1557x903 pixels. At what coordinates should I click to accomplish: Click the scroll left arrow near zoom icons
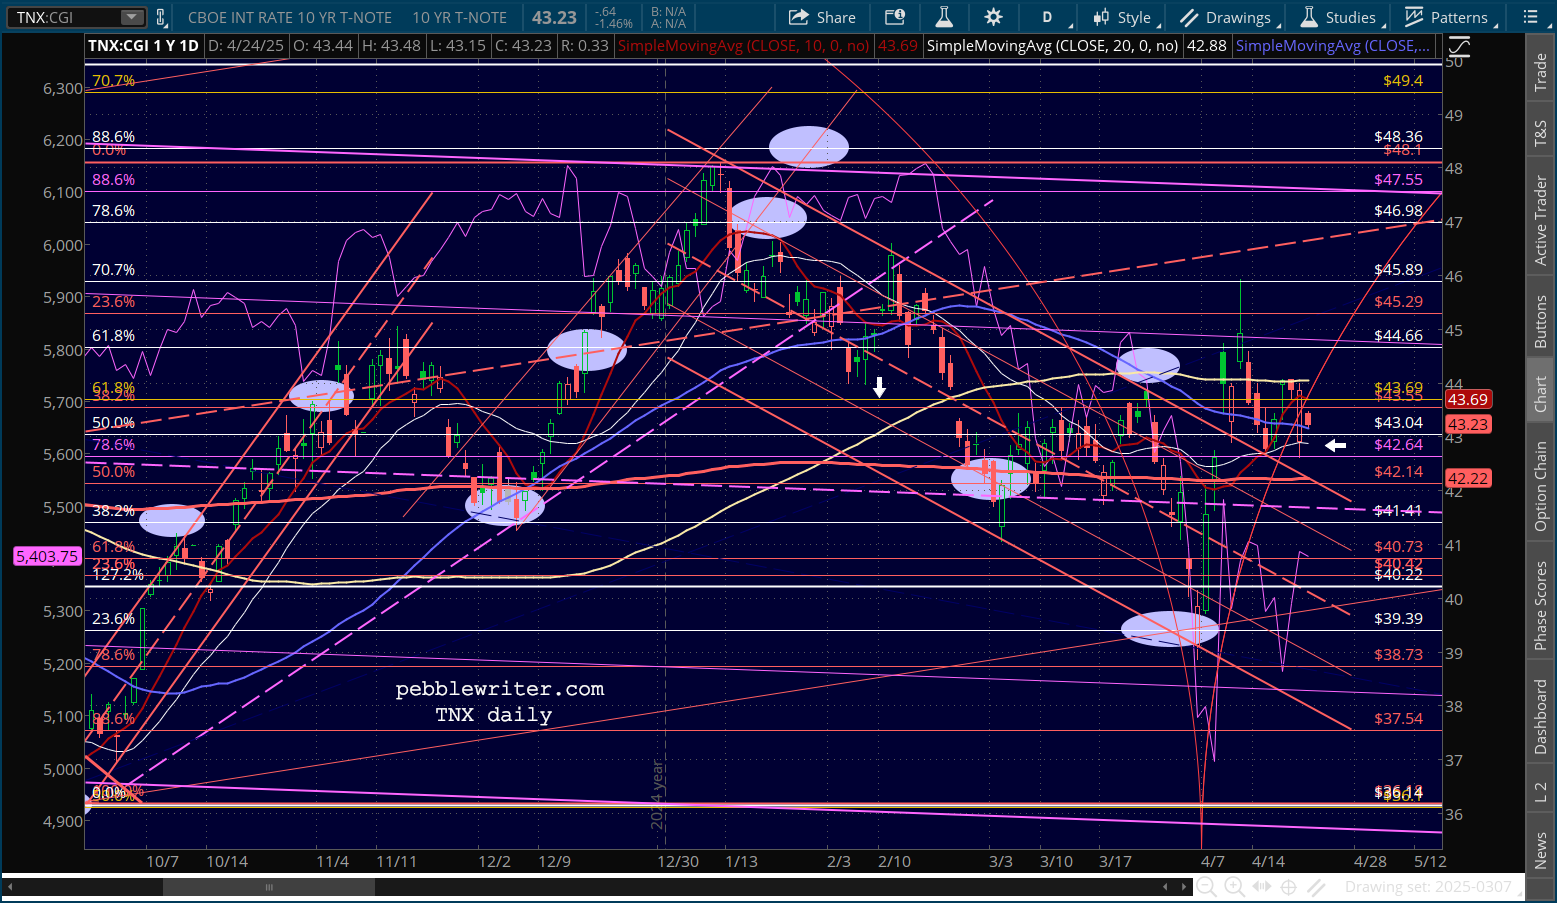pos(1165,887)
